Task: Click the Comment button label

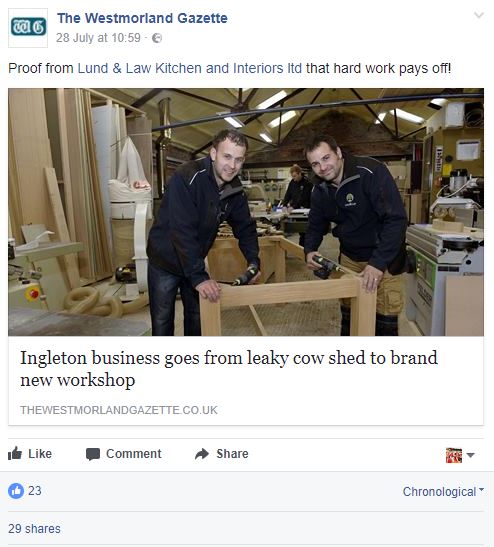Action: tap(134, 454)
